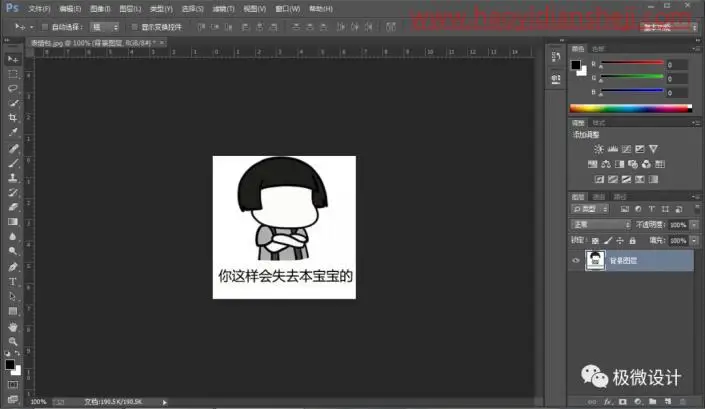Screen dimensions: 705x409
Task: Select the 背景图层 layer thumbnail
Action: [595, 260]
